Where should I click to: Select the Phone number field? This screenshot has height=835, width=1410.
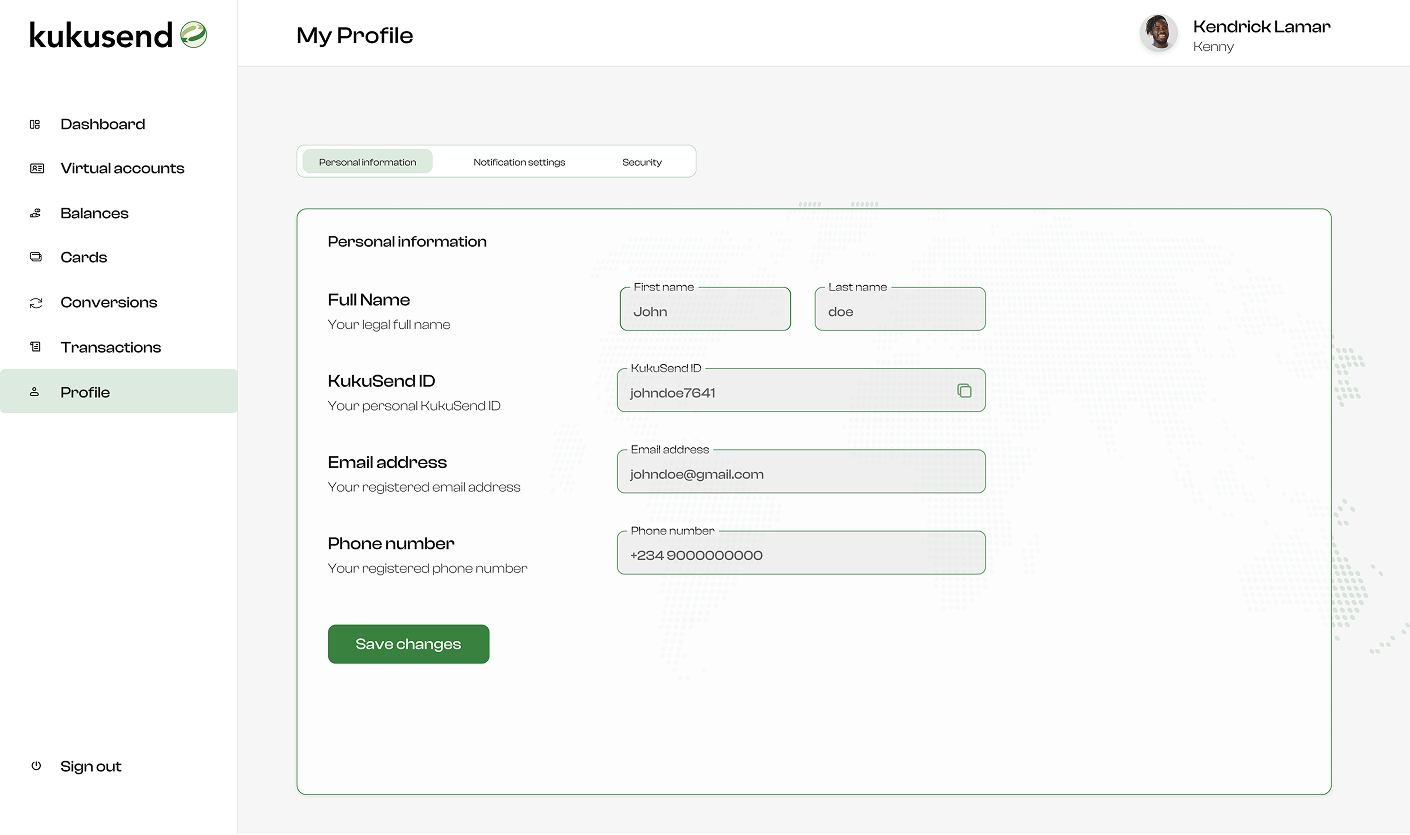[800, 553]
